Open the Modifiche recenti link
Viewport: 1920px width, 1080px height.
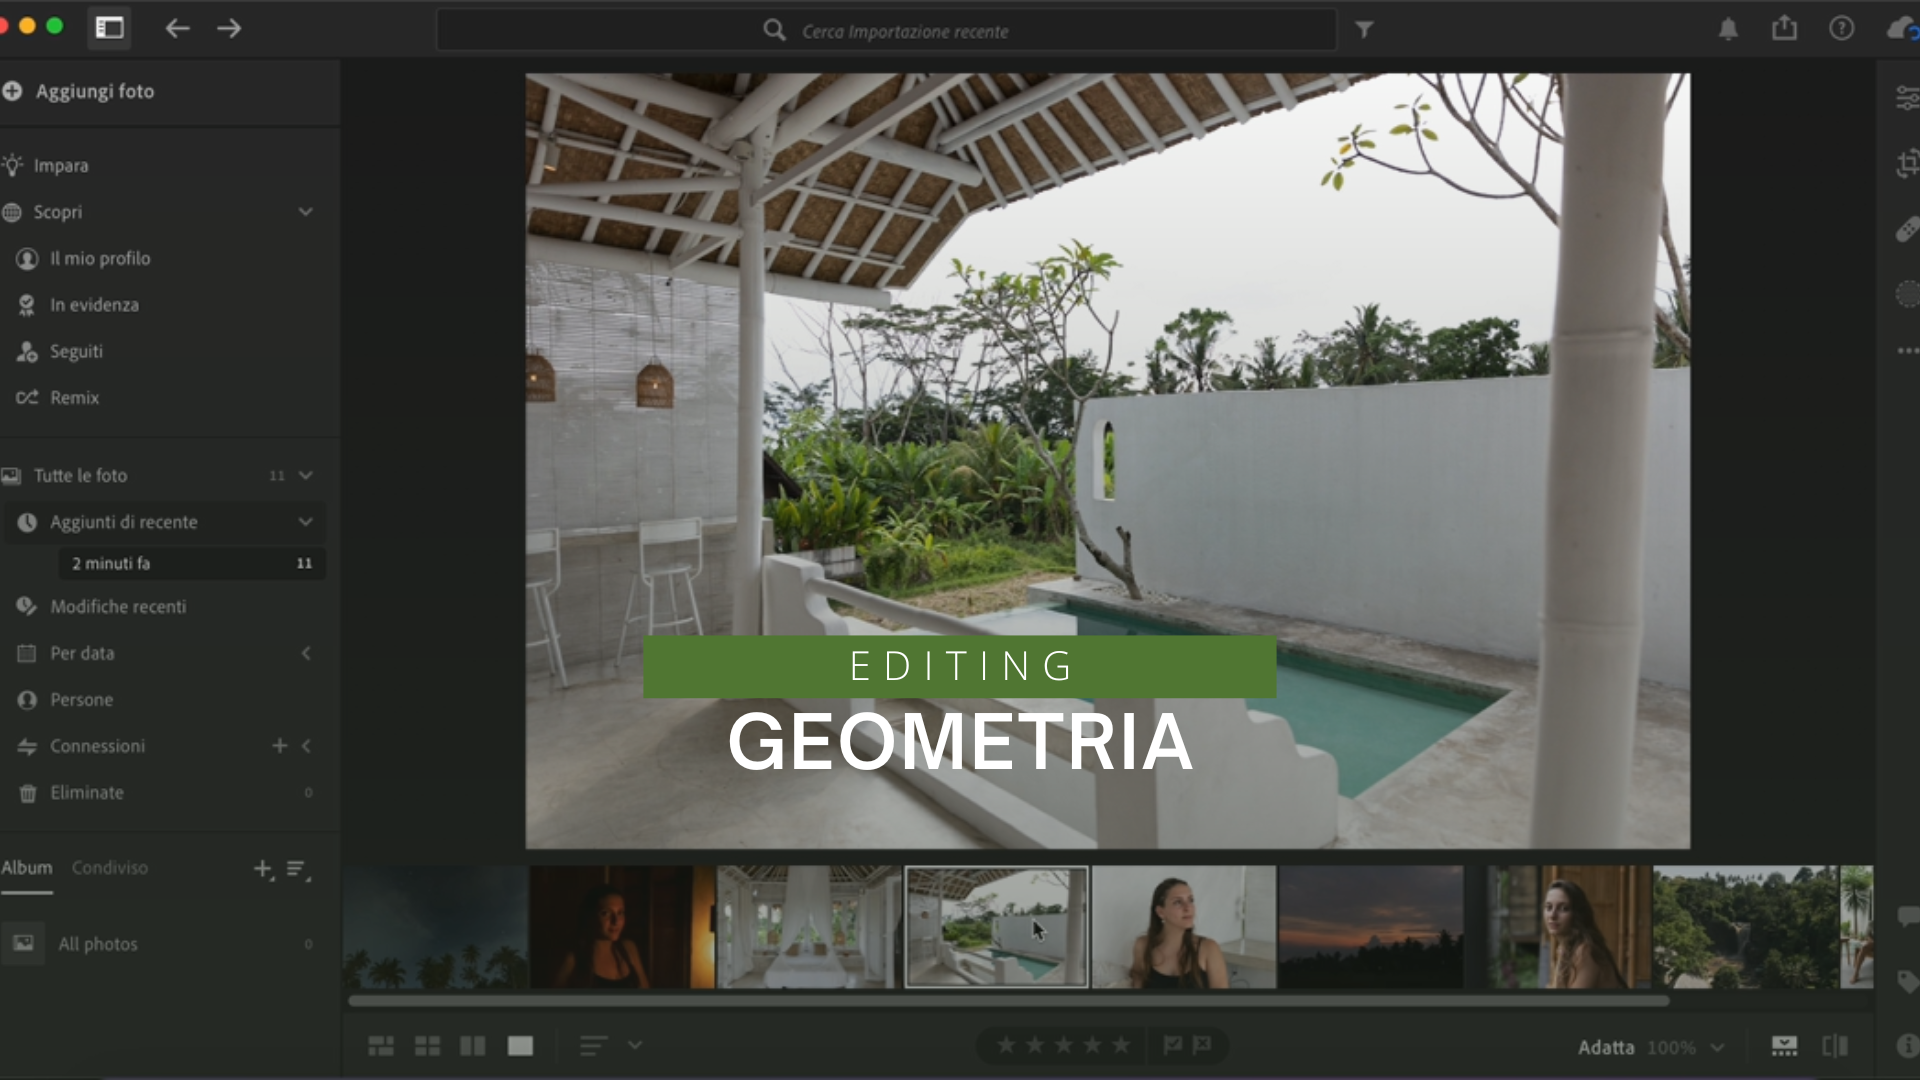click(x=118, y=607)
